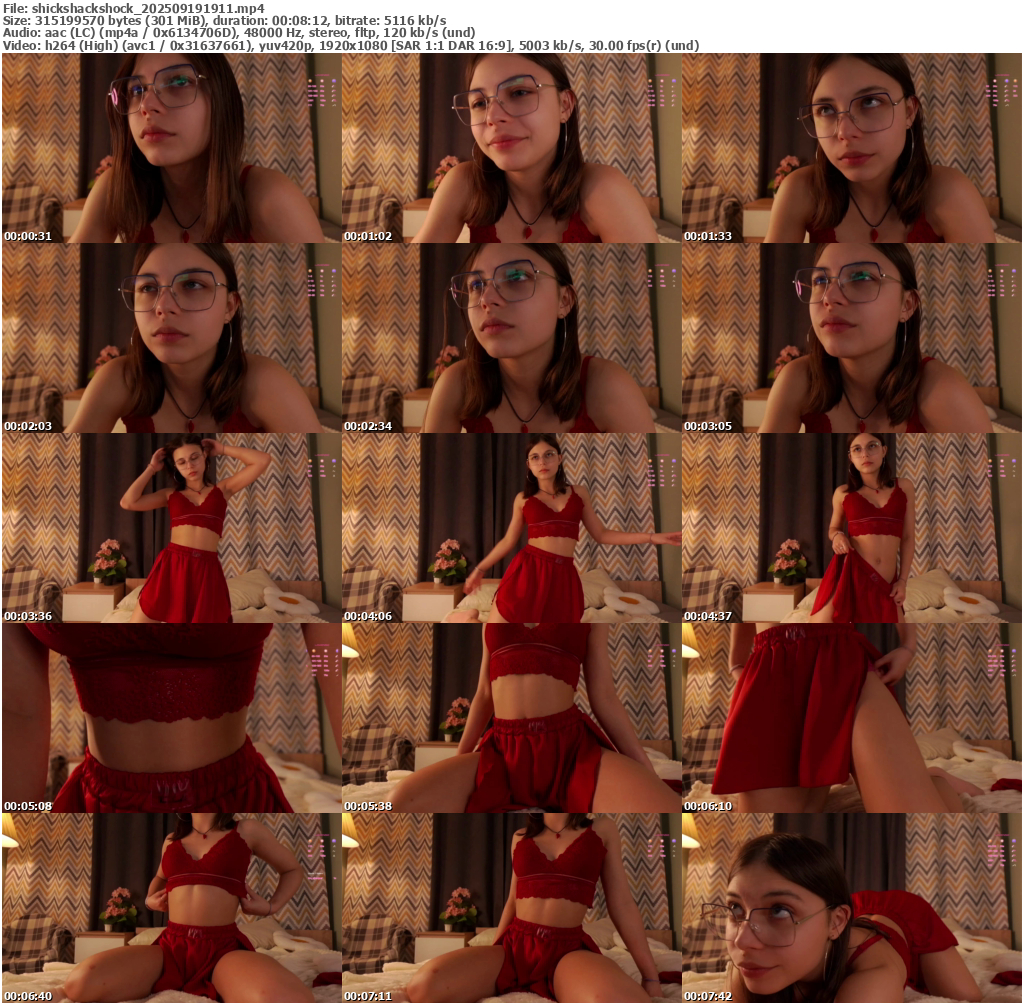Pick the 00:04:06 thumbnail
The width and height of the screenshot is (1024, 1003).
511,528
